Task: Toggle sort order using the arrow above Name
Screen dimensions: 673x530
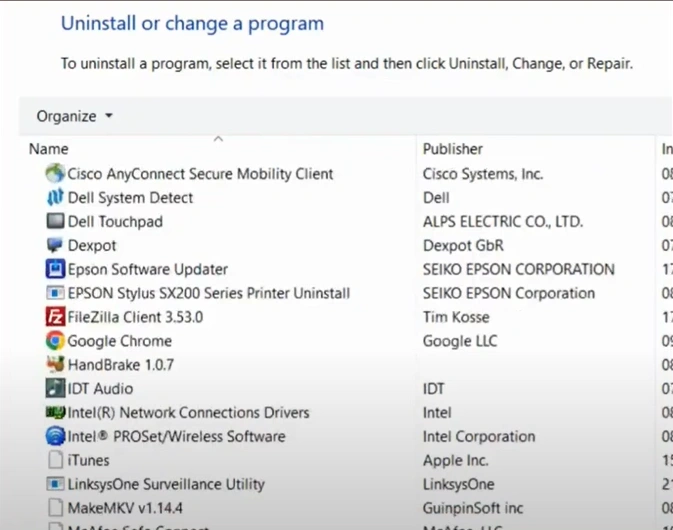Action: 218,139
